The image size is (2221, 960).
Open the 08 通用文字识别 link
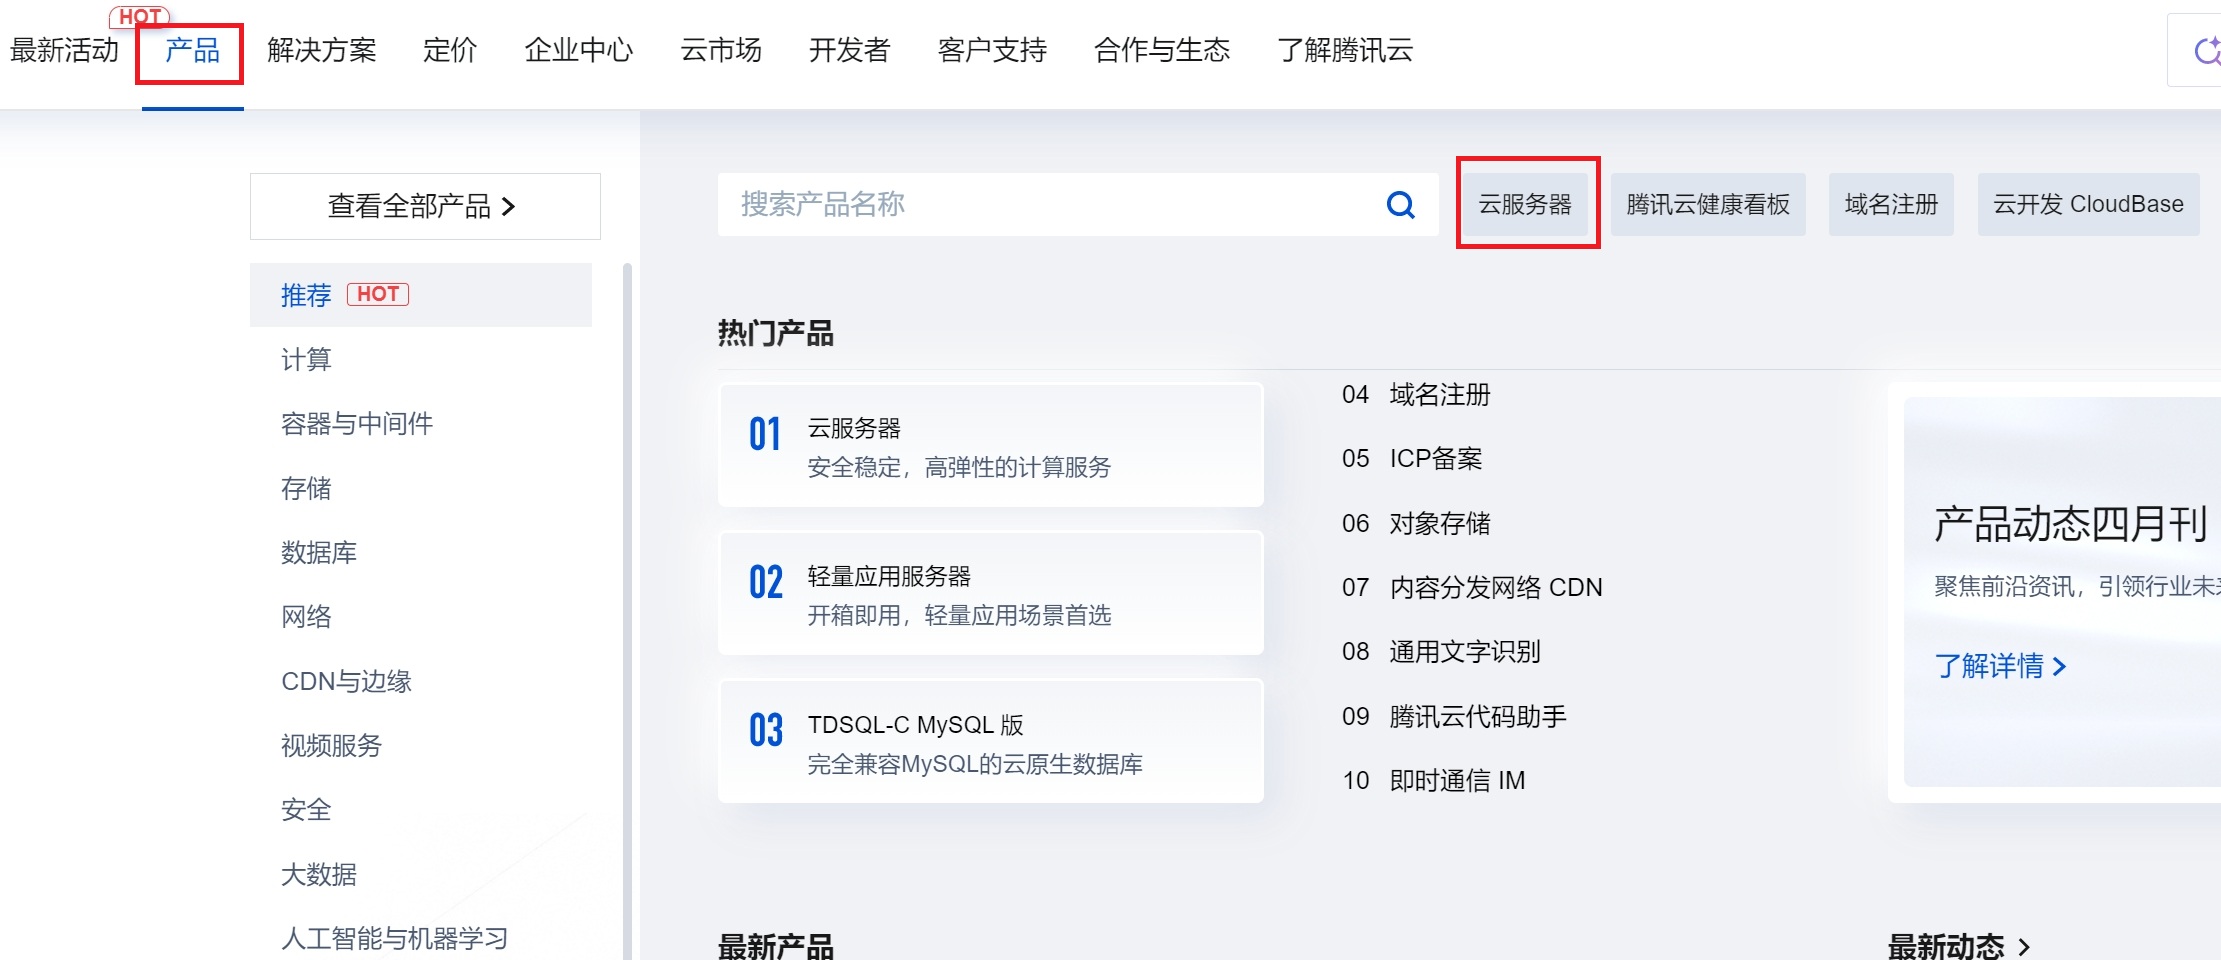pos(1441,652)
